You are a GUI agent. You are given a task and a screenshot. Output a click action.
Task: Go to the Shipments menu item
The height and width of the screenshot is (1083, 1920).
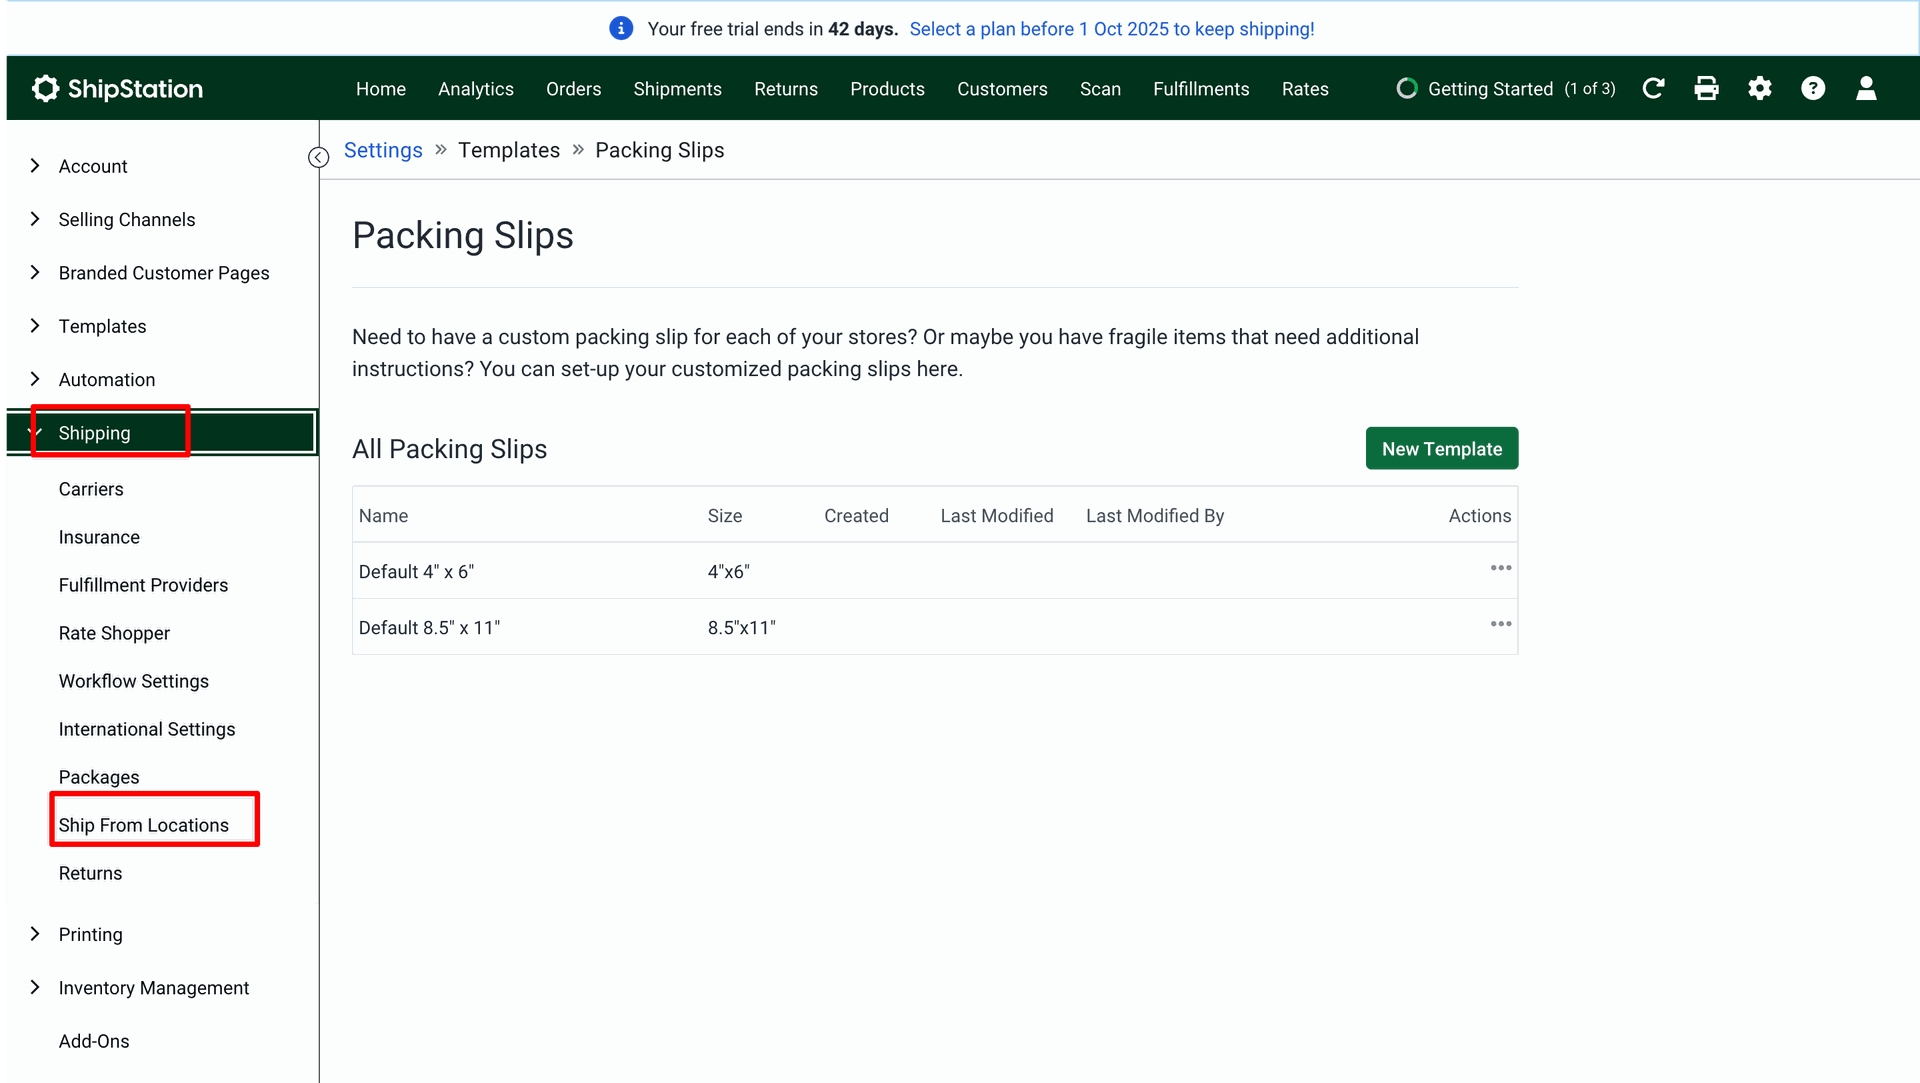(677, 89)
